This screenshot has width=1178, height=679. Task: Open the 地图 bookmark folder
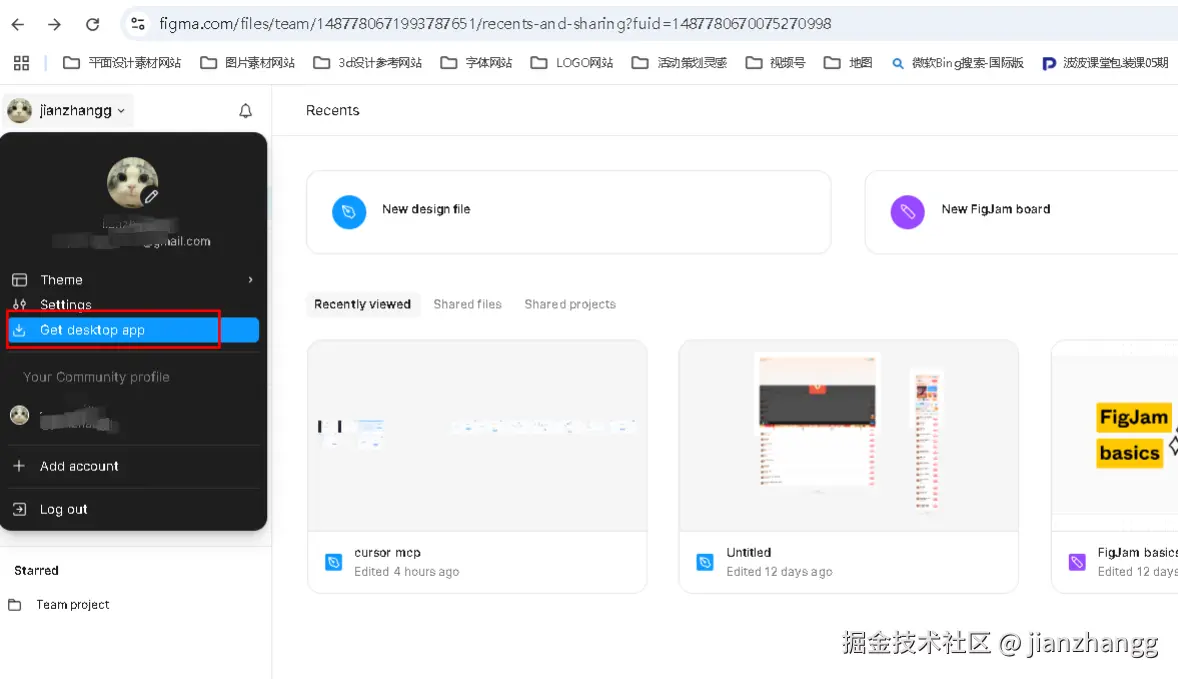click(848, 63)
